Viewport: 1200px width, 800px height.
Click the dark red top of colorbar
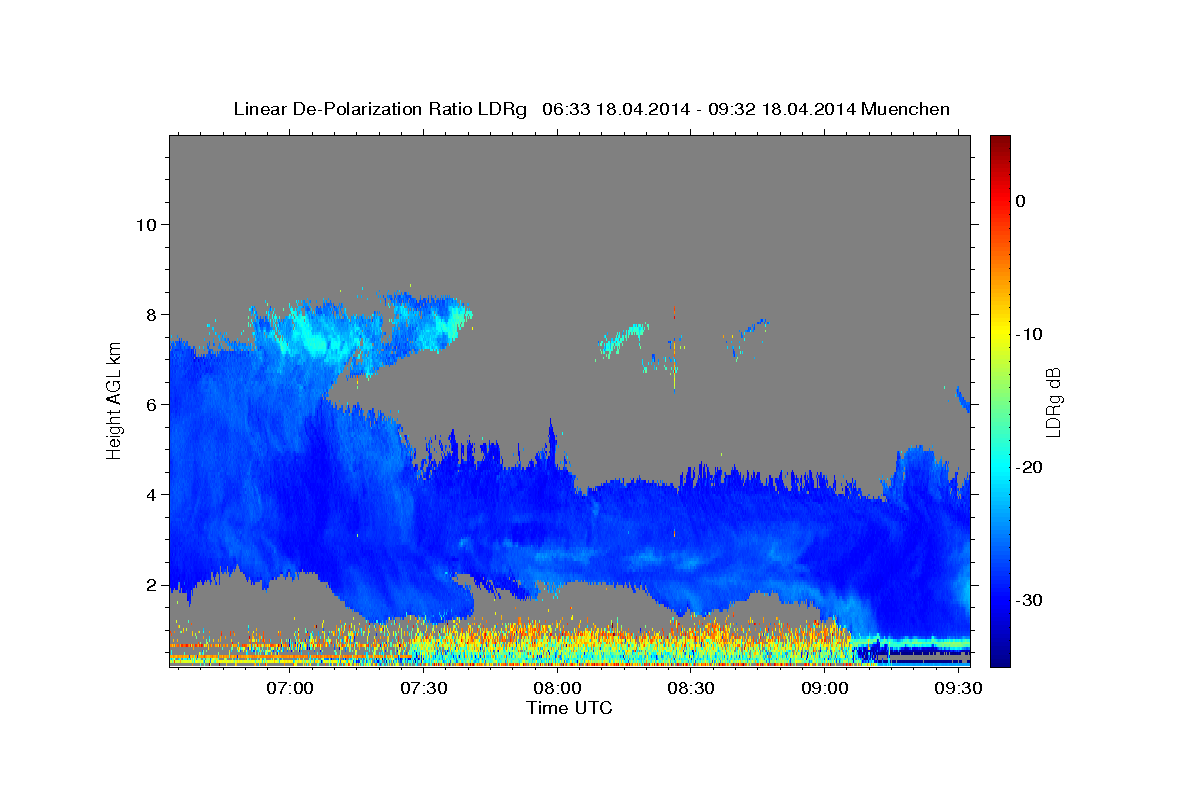point(1000,145)
